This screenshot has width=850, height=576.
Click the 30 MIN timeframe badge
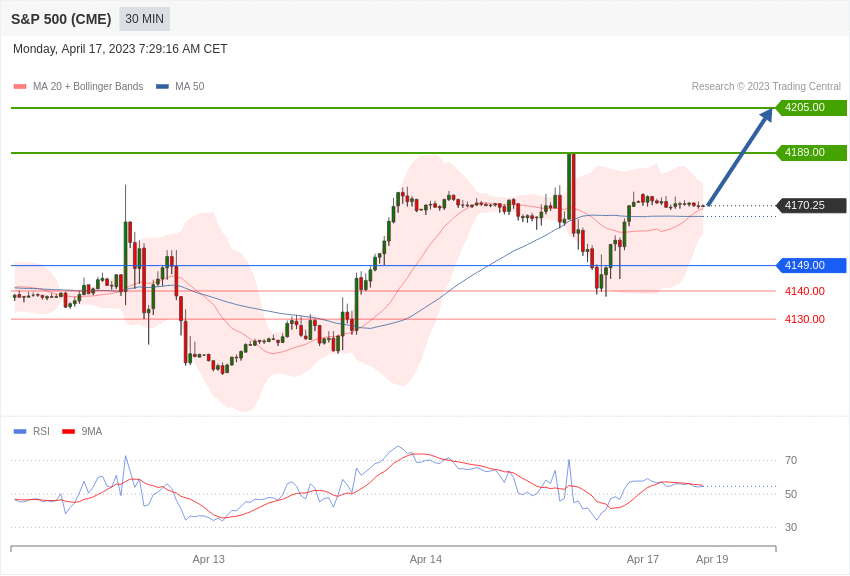(144, 19)
